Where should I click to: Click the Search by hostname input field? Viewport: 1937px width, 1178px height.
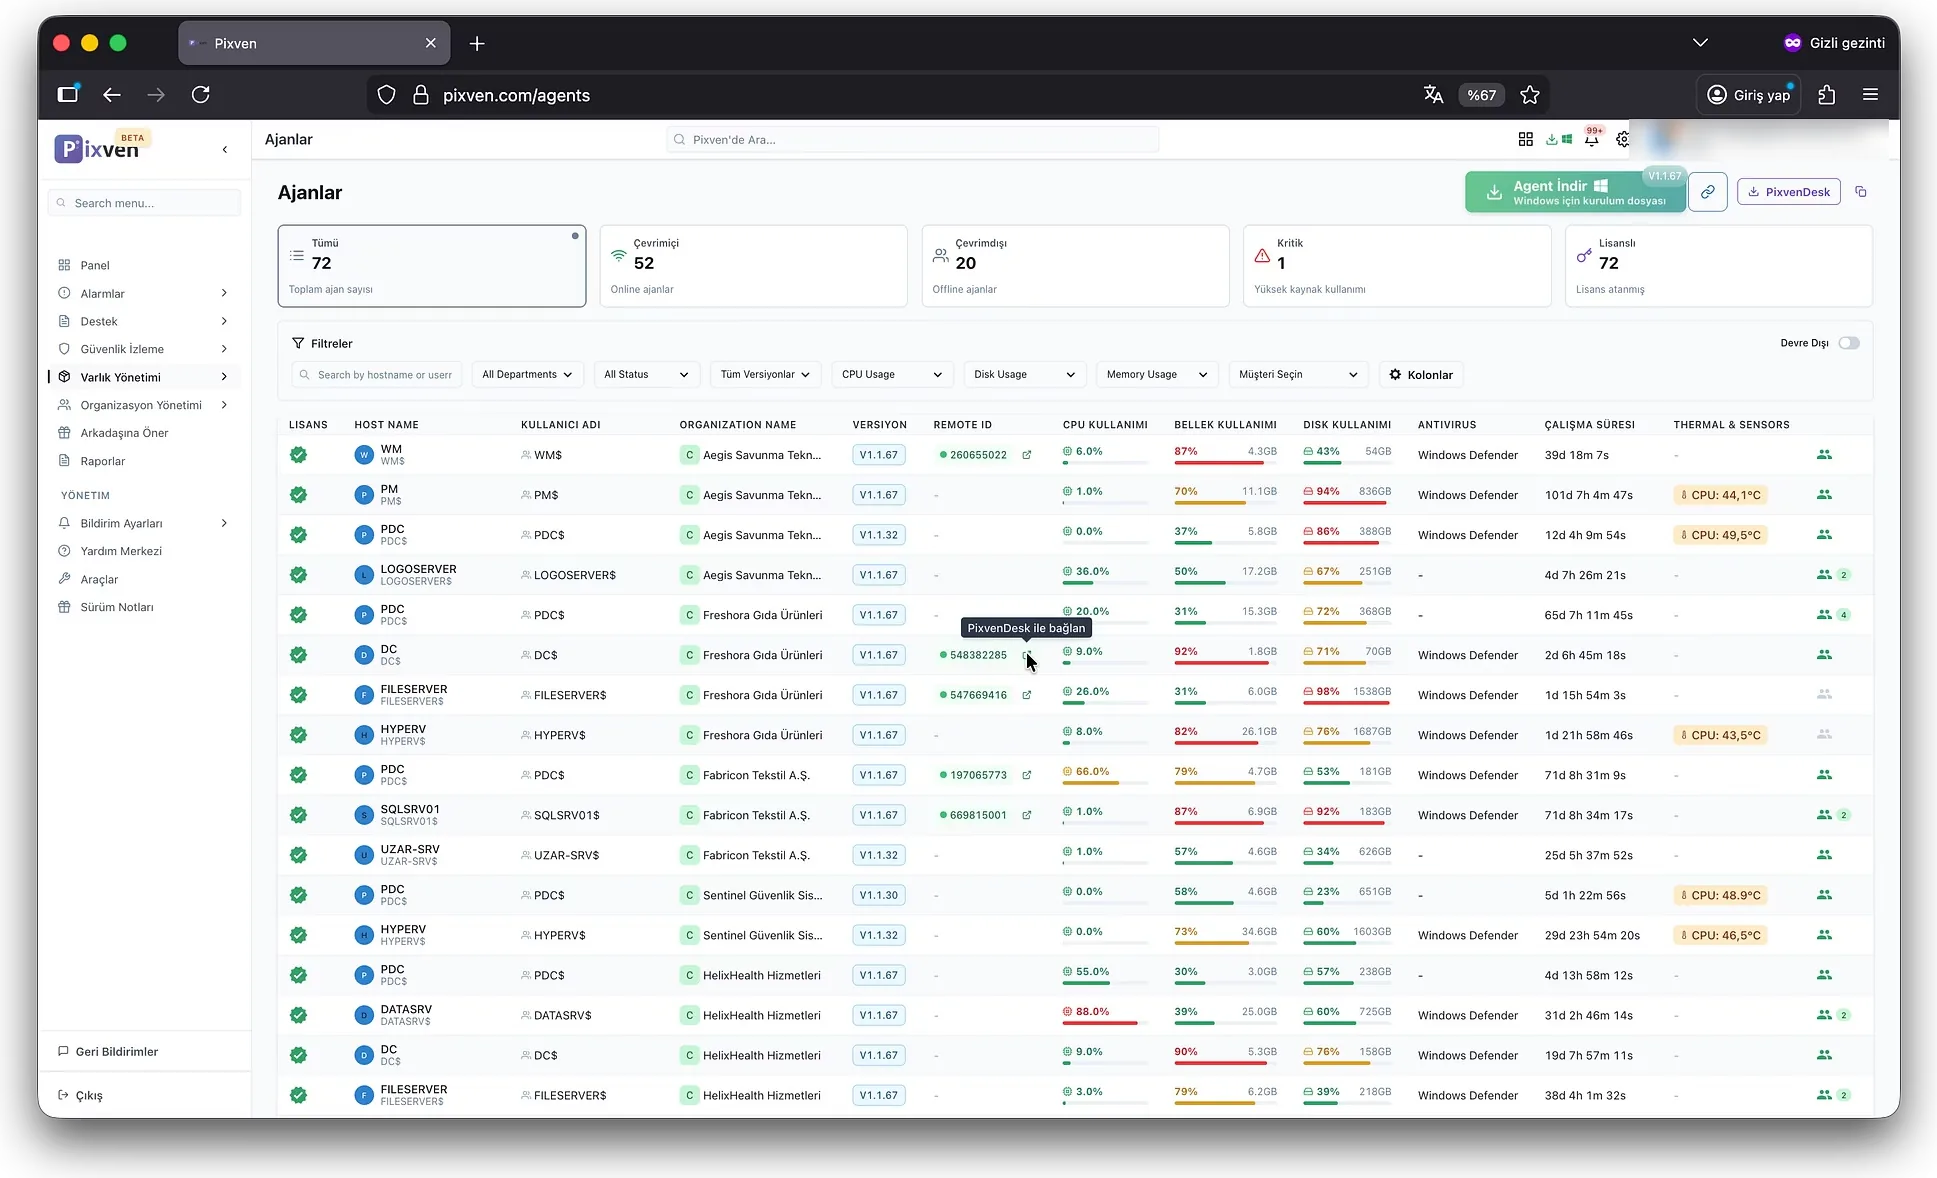tap(377, 375)
